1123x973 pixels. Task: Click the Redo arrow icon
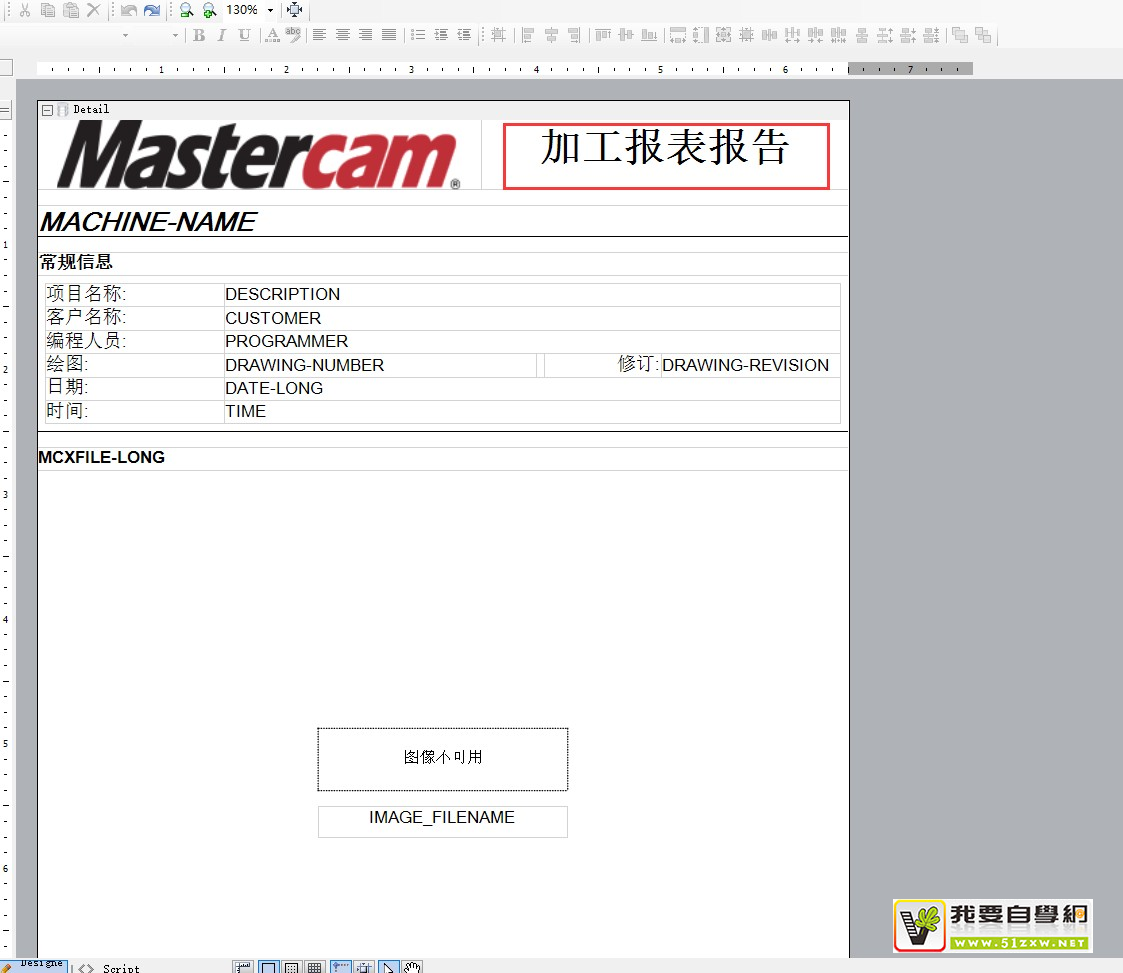pos(151,10)
